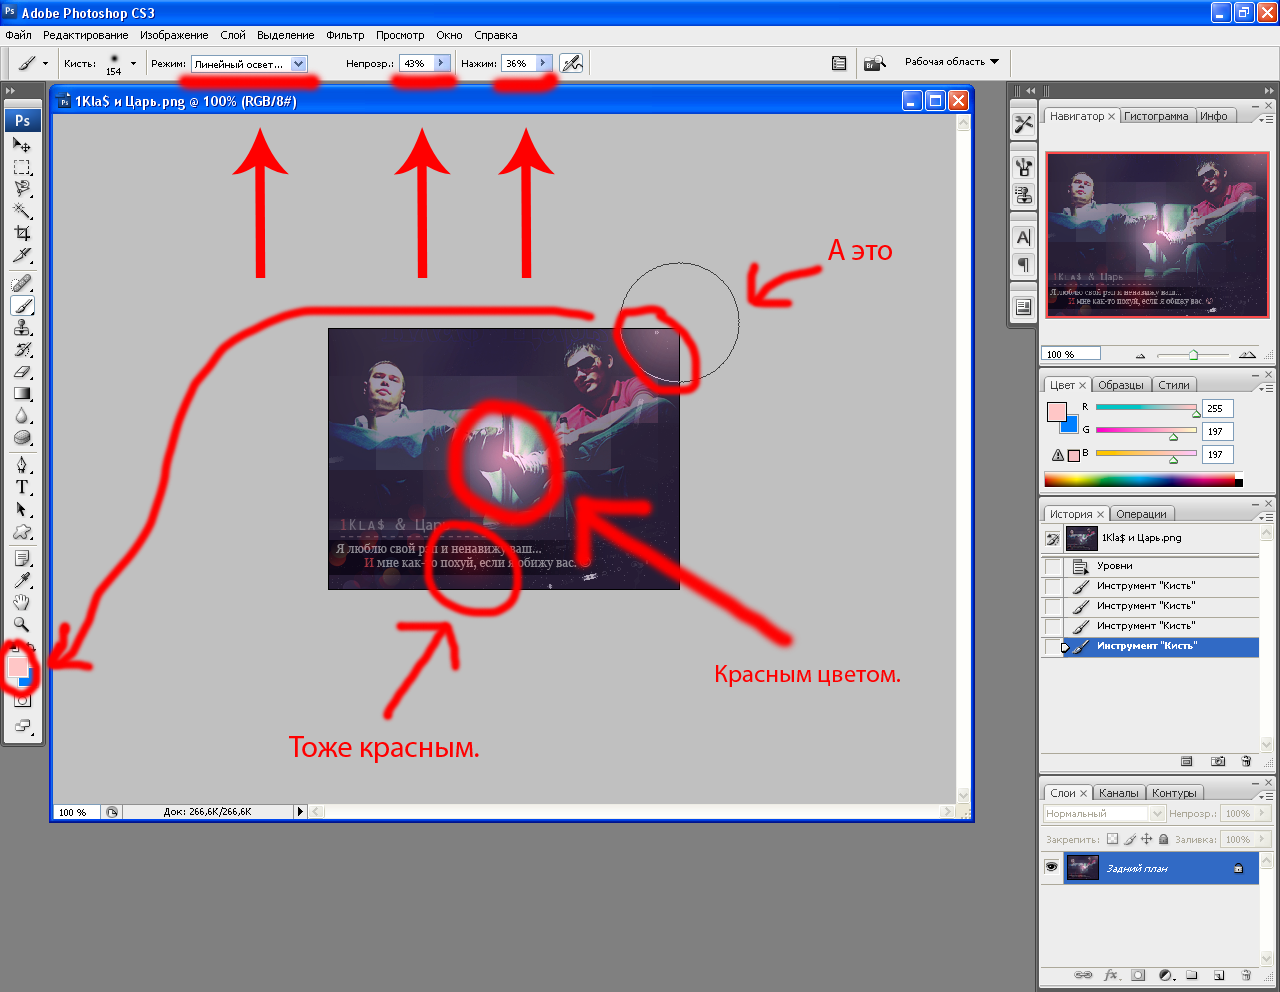Switch to the Каналы tab

coord(1118,793)
